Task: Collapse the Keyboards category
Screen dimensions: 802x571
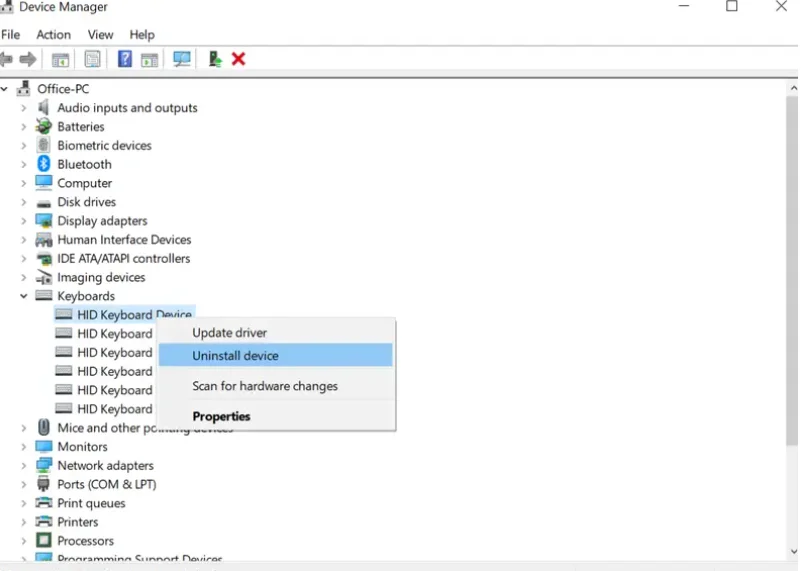Action: 24,296
